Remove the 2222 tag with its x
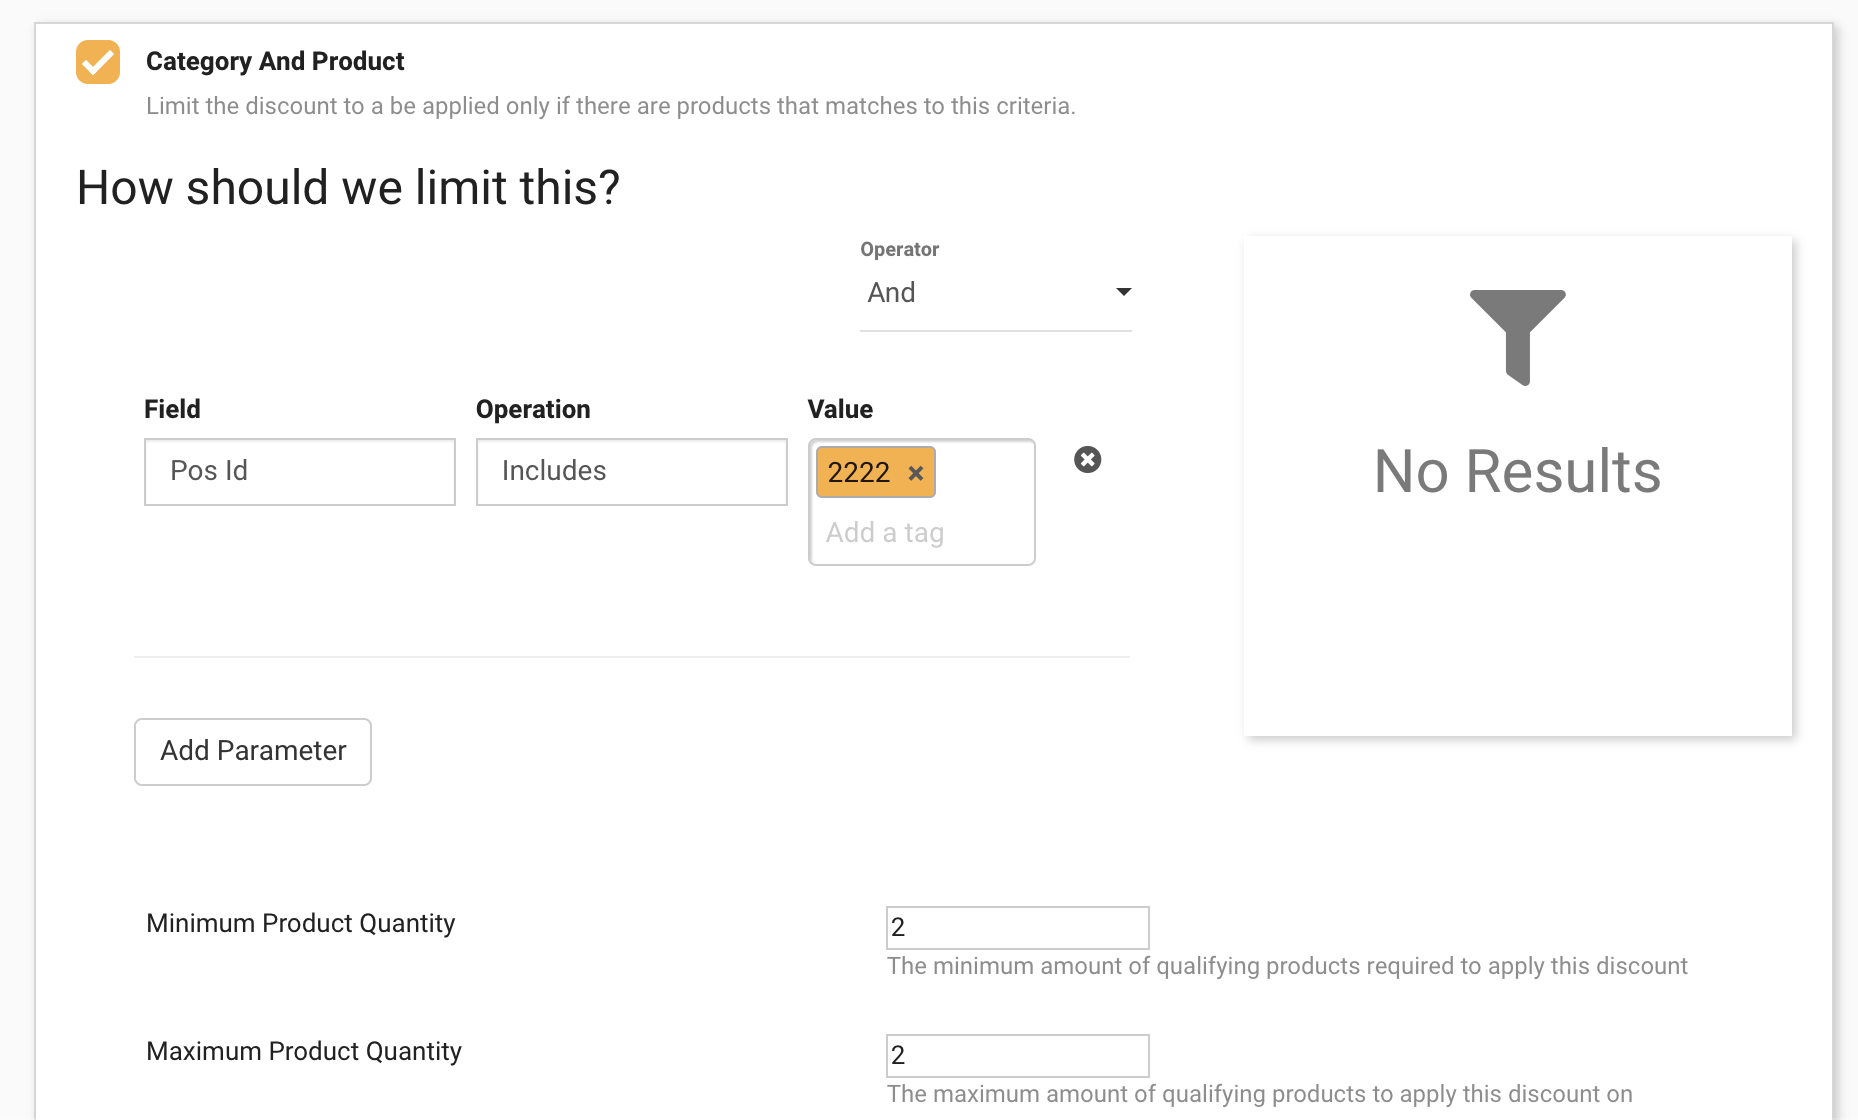 (915, 473)
